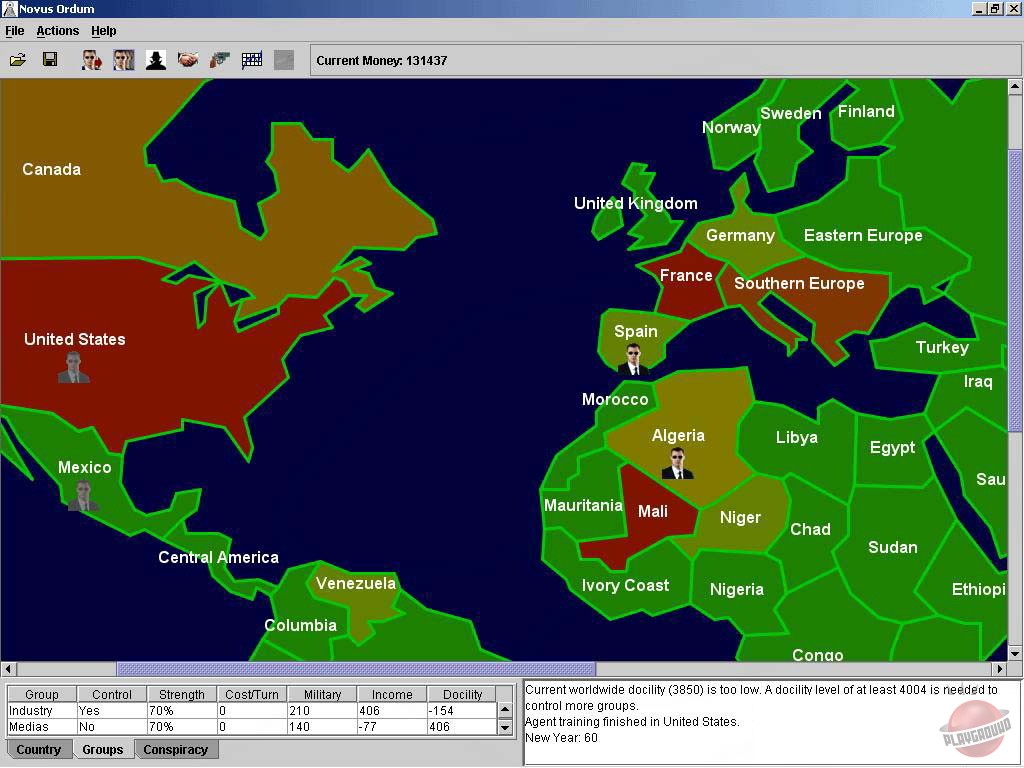Click the agent with red arrow icon
The width and height of the screenshot is (1024, 768).
(x=91, y=60)
